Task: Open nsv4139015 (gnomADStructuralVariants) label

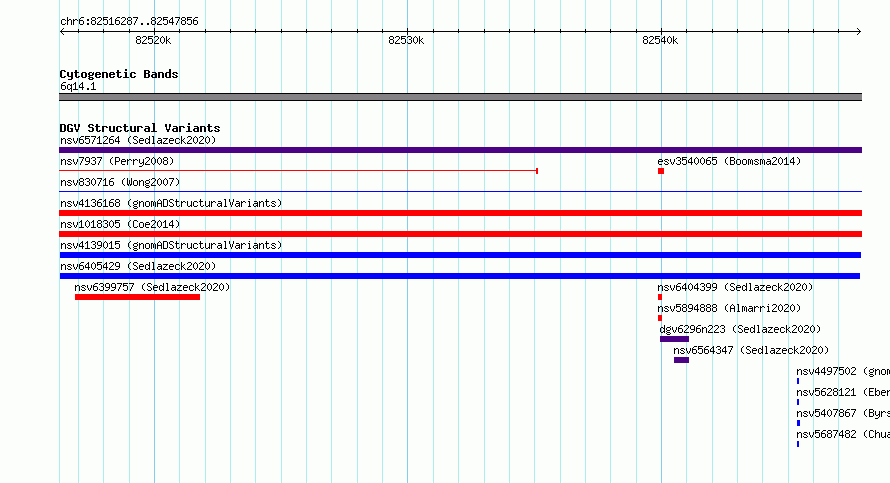Action: pyautogui.click(x=171, y=245)
